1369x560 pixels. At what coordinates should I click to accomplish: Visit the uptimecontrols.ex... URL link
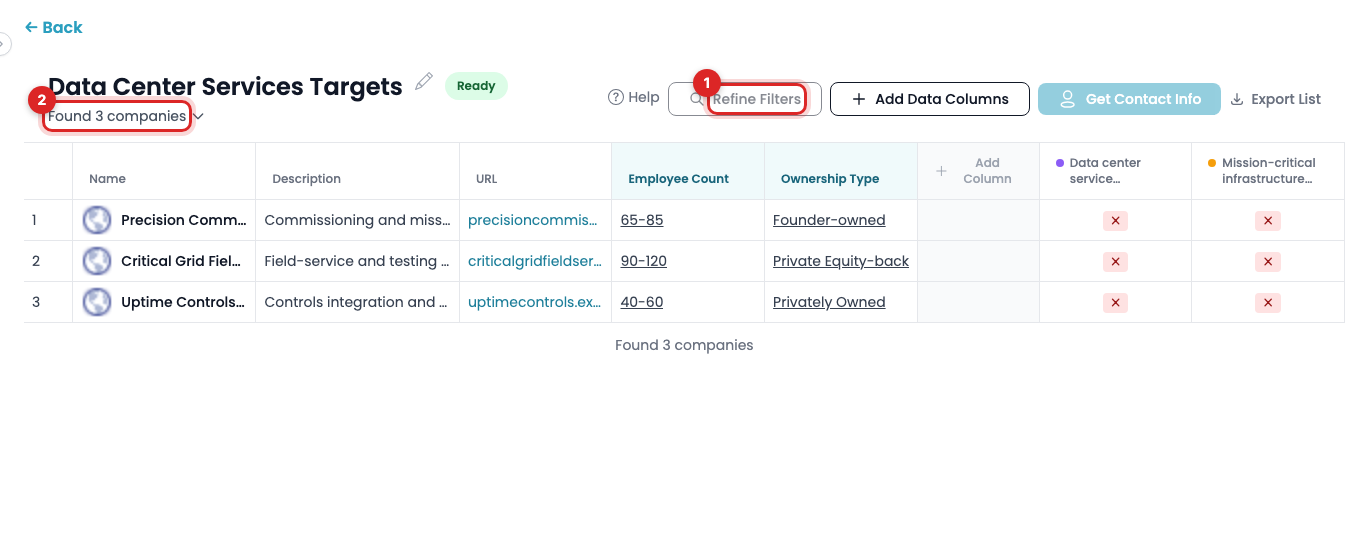pyautogui.click(x=535, y=302)
